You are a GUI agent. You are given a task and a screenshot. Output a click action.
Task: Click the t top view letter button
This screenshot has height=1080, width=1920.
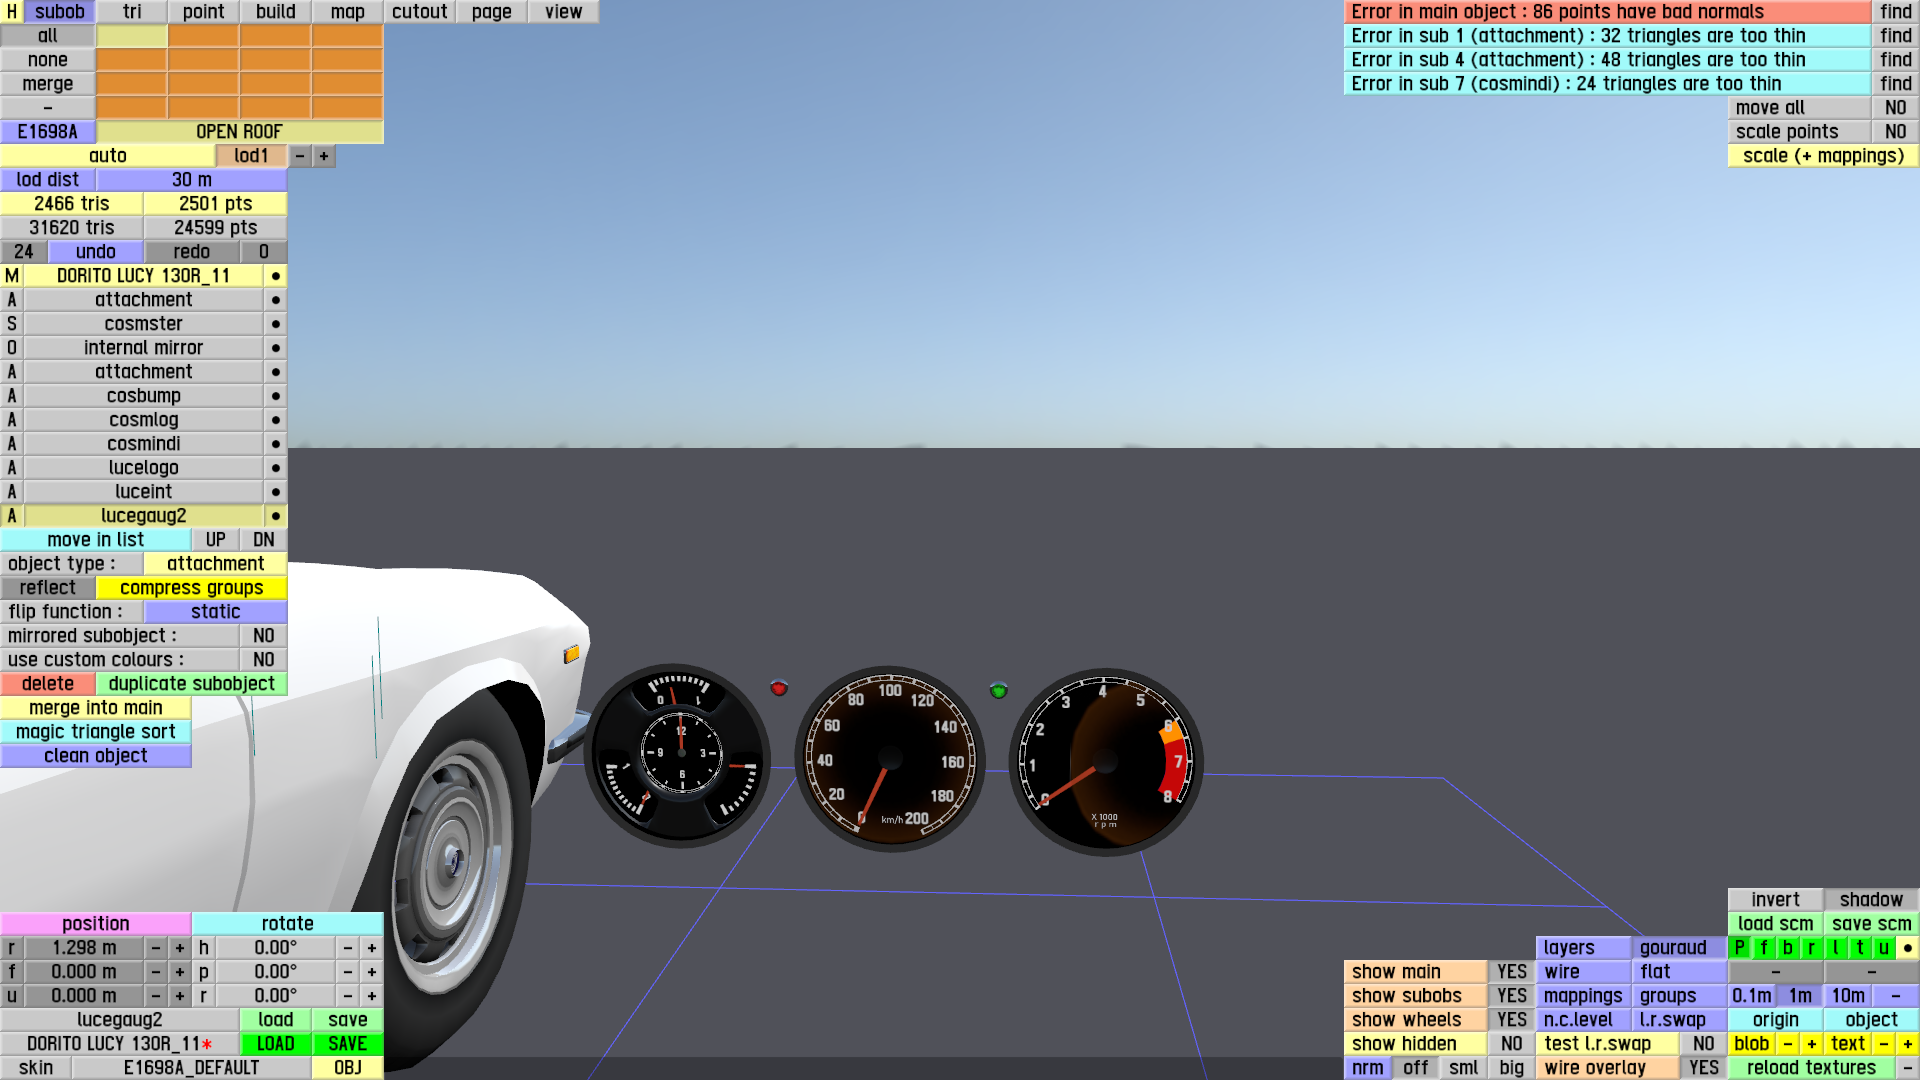(1860, 948)
